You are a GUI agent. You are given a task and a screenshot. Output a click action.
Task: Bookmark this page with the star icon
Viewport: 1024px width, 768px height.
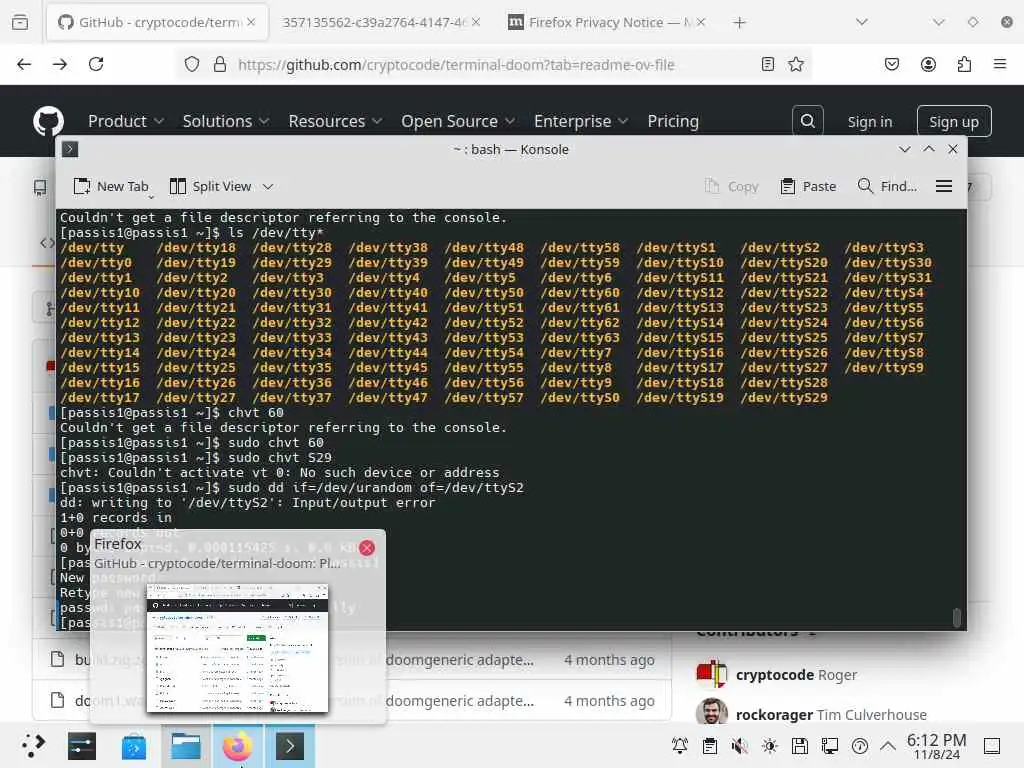795,64
